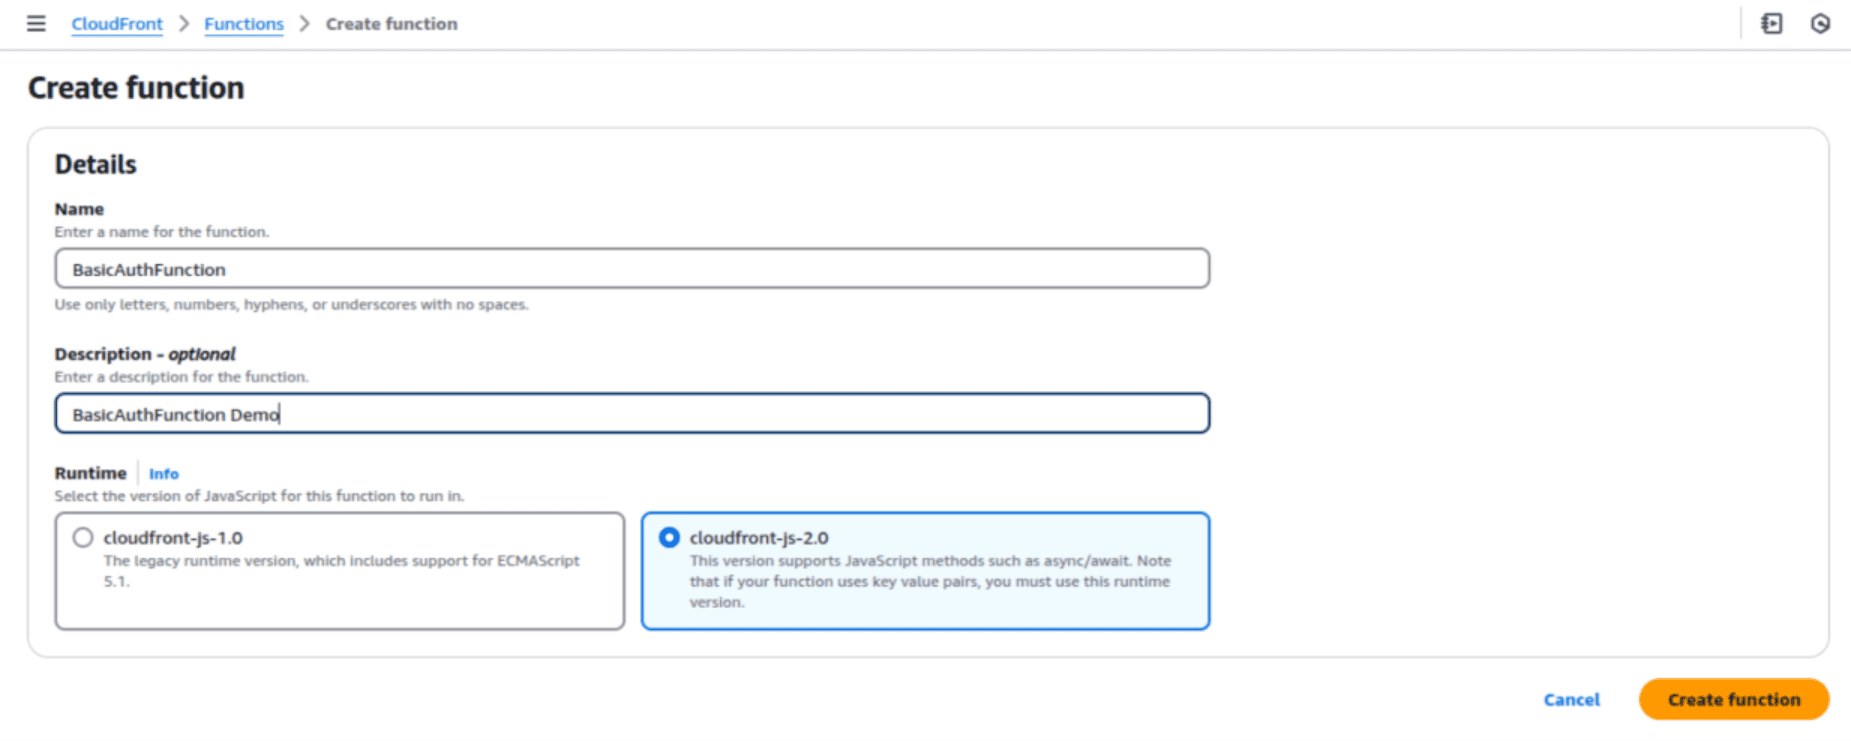Click the legacy runtime description text
1851x741 pixels.
pyautogui.click(x=341, y=570)
